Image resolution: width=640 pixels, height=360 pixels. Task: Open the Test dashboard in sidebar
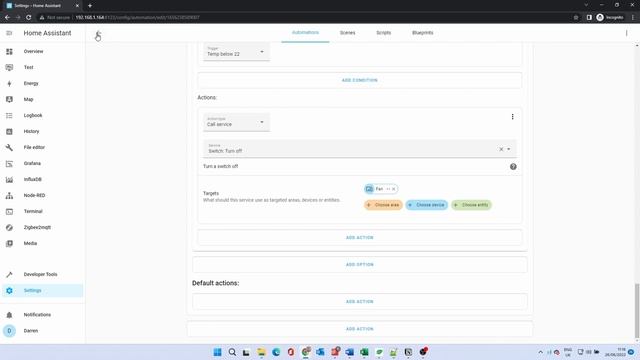42,67
